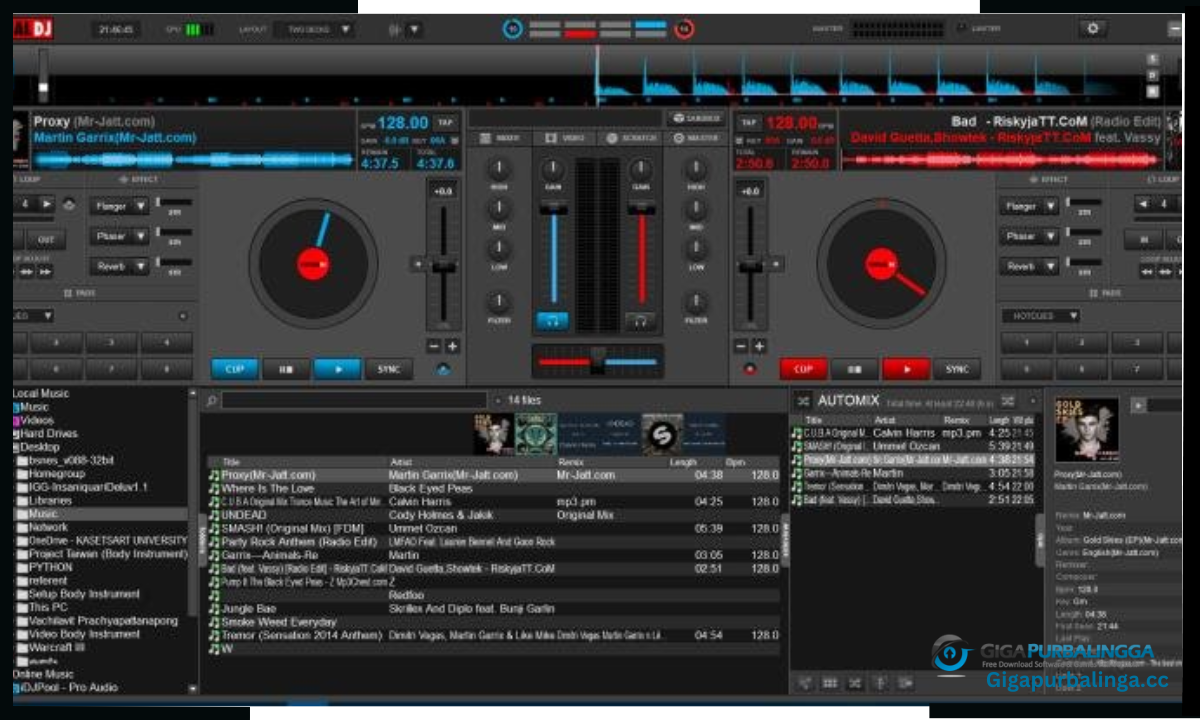Click the blue pitch reset icon under the left pitch slider
This screenshot has height=720, width=1200.
point(443,369)
